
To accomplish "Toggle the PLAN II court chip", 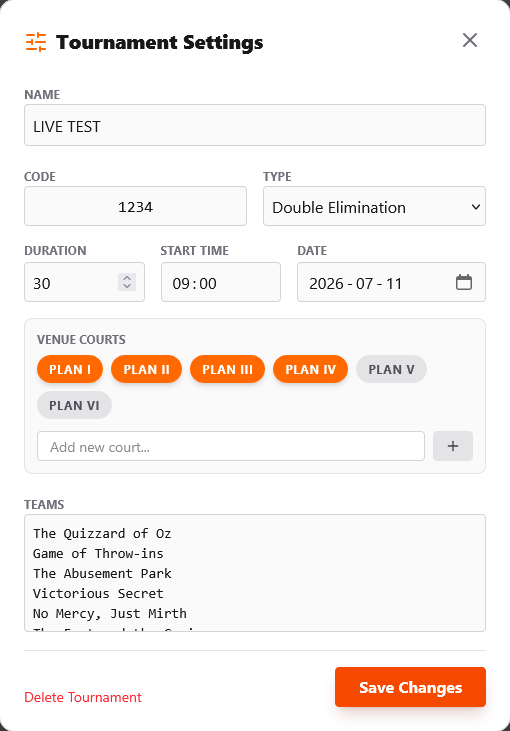I will [146, 369].
